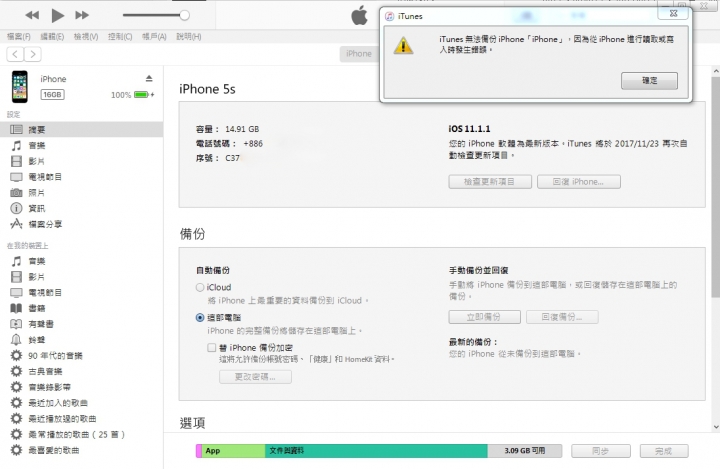Go forward with the right arrow button
The width and height of the screenshot is (720, 469).
pos(33,54)
